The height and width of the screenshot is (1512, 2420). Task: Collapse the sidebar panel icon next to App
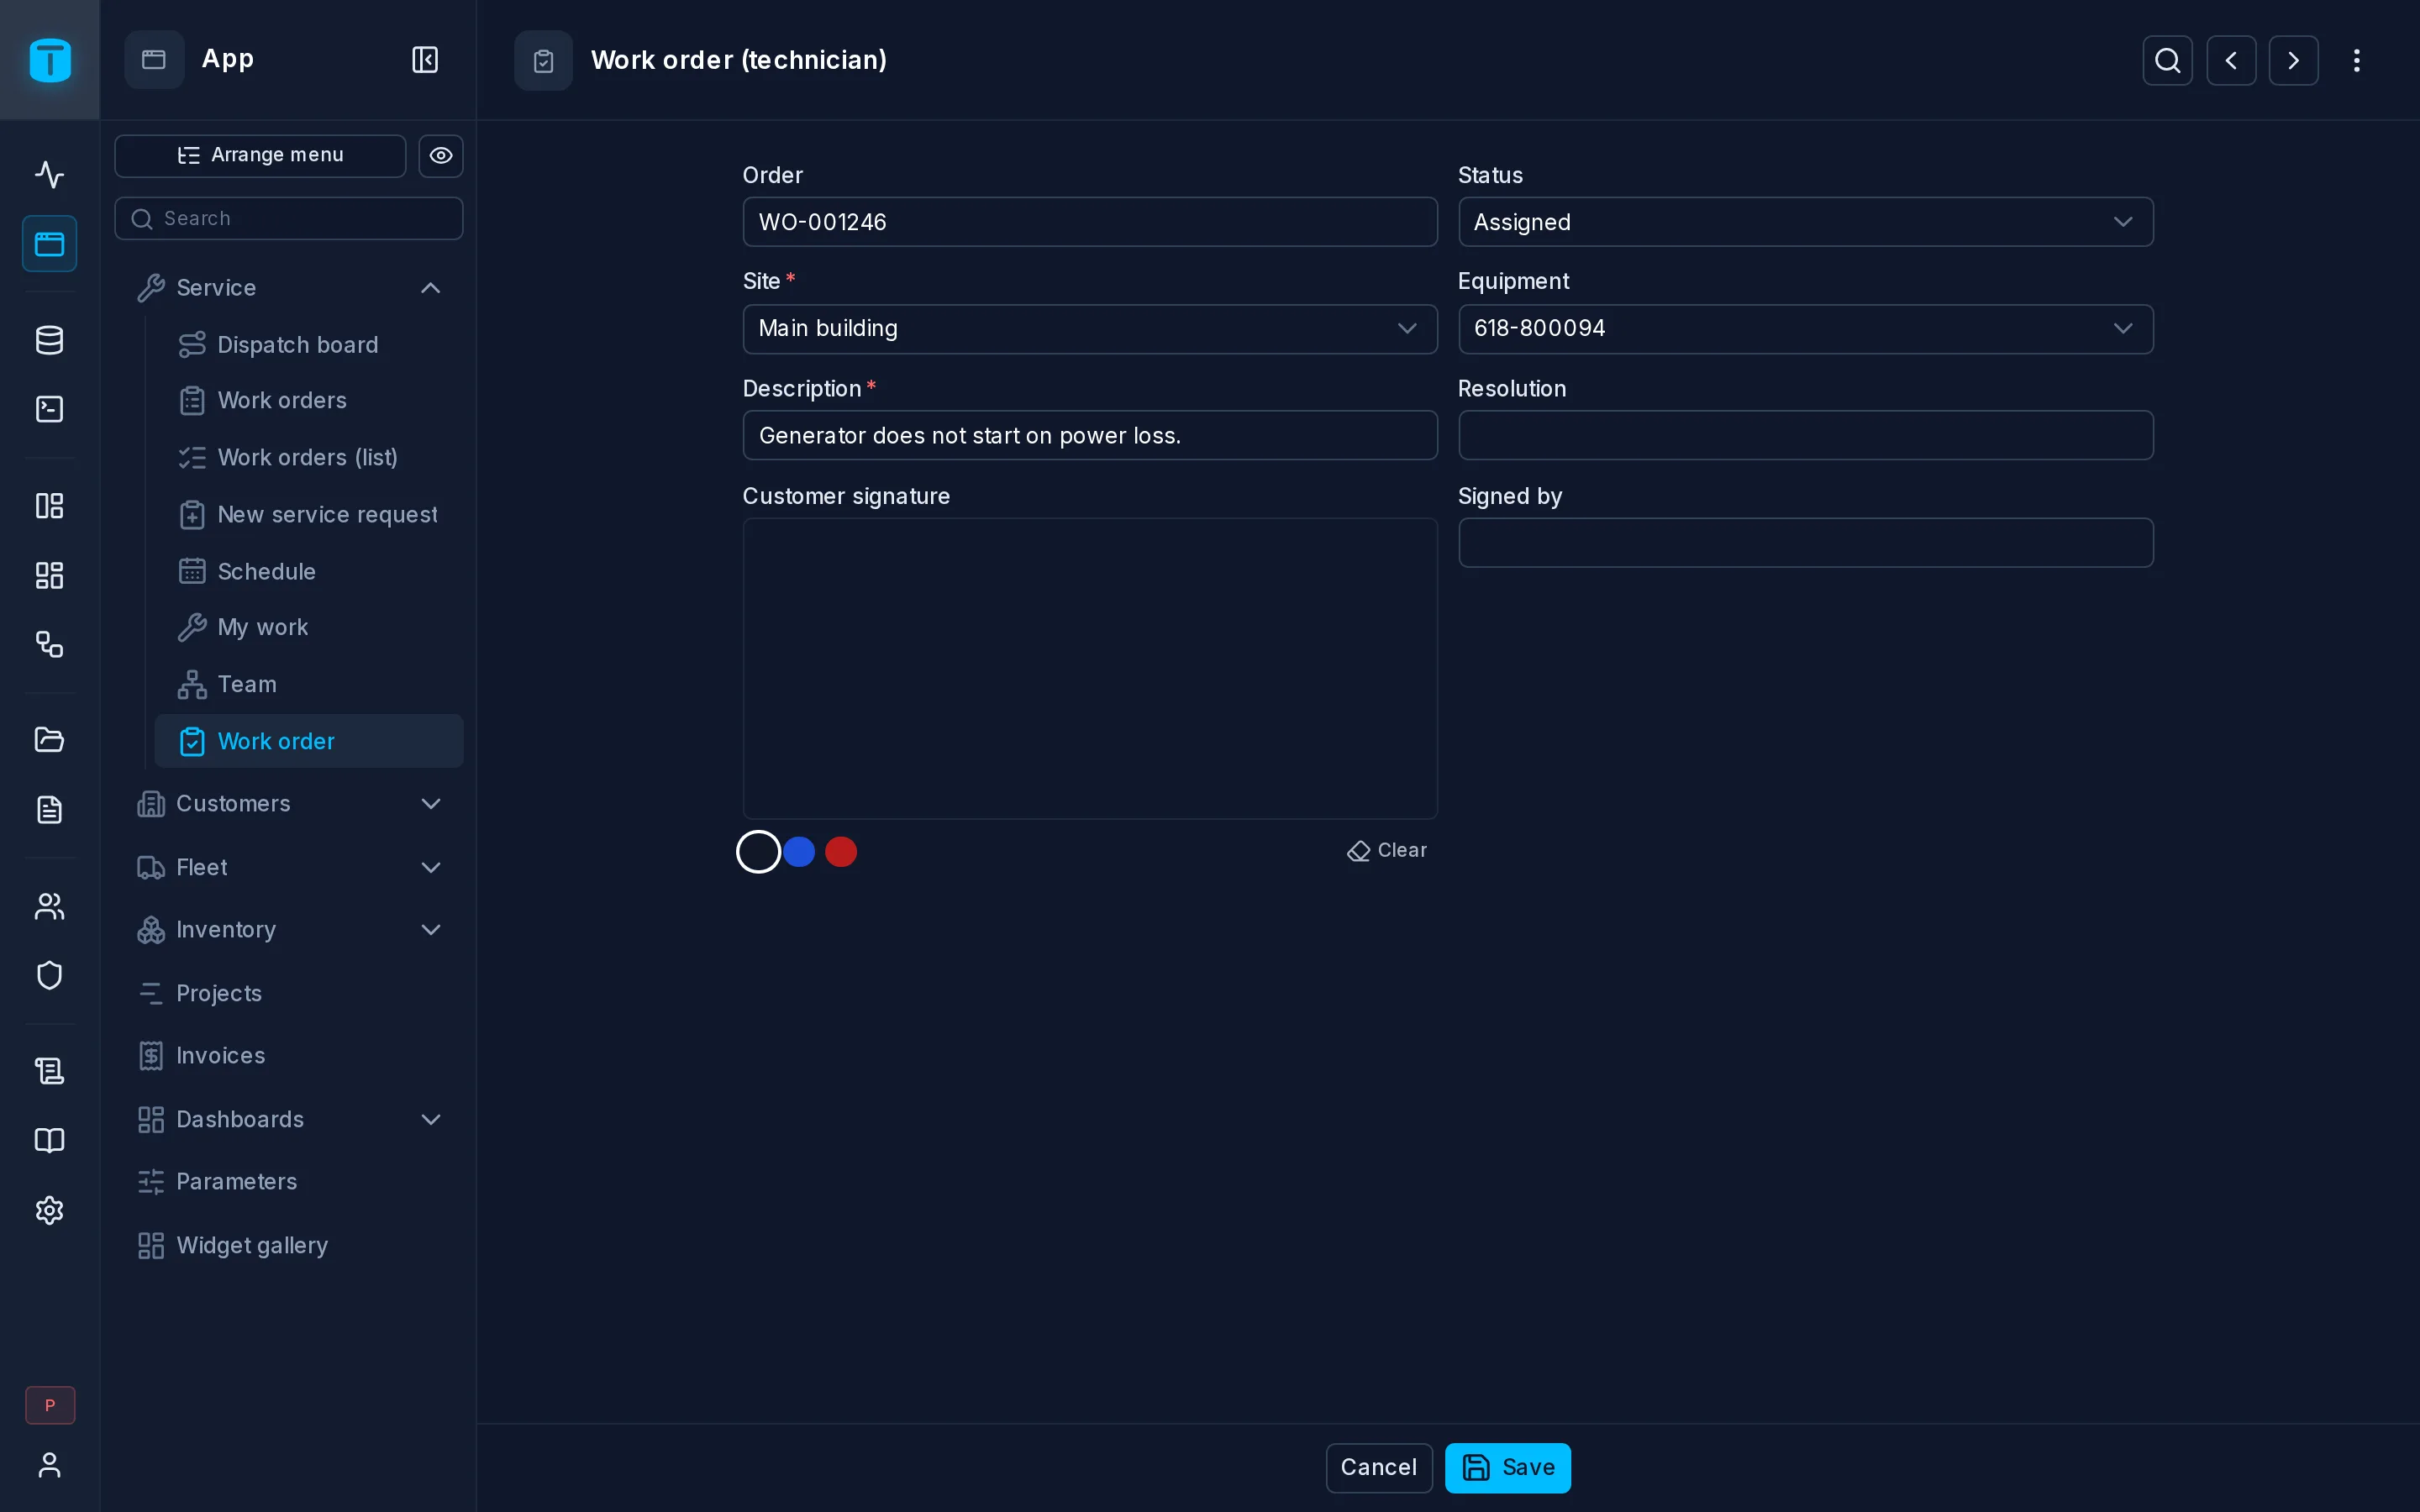(x=425, y=60)
